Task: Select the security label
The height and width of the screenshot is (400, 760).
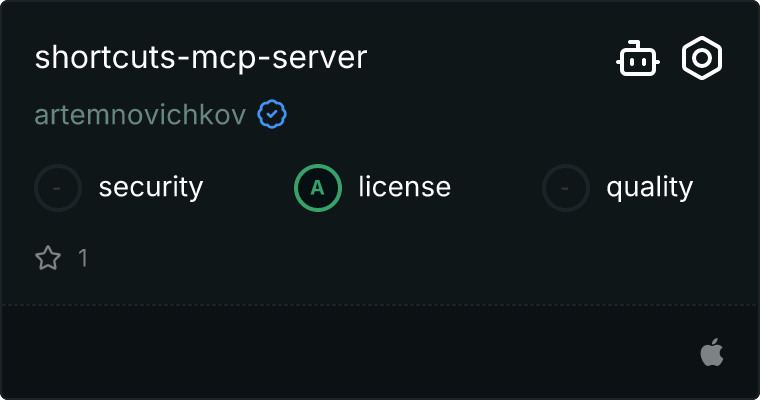Action: (150, 187)
